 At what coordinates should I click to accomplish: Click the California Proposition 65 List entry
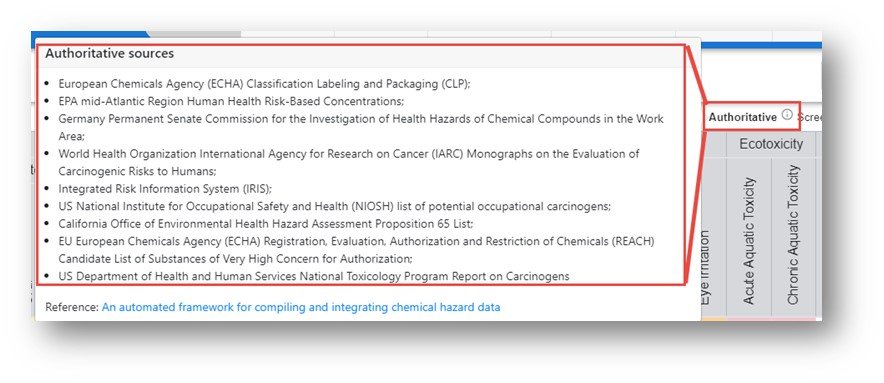pyautogui.click(x=266, y=224)
